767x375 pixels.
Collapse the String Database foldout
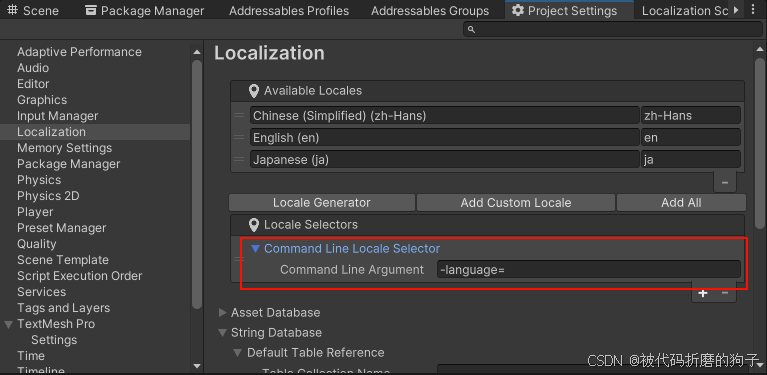pos(223,333)
